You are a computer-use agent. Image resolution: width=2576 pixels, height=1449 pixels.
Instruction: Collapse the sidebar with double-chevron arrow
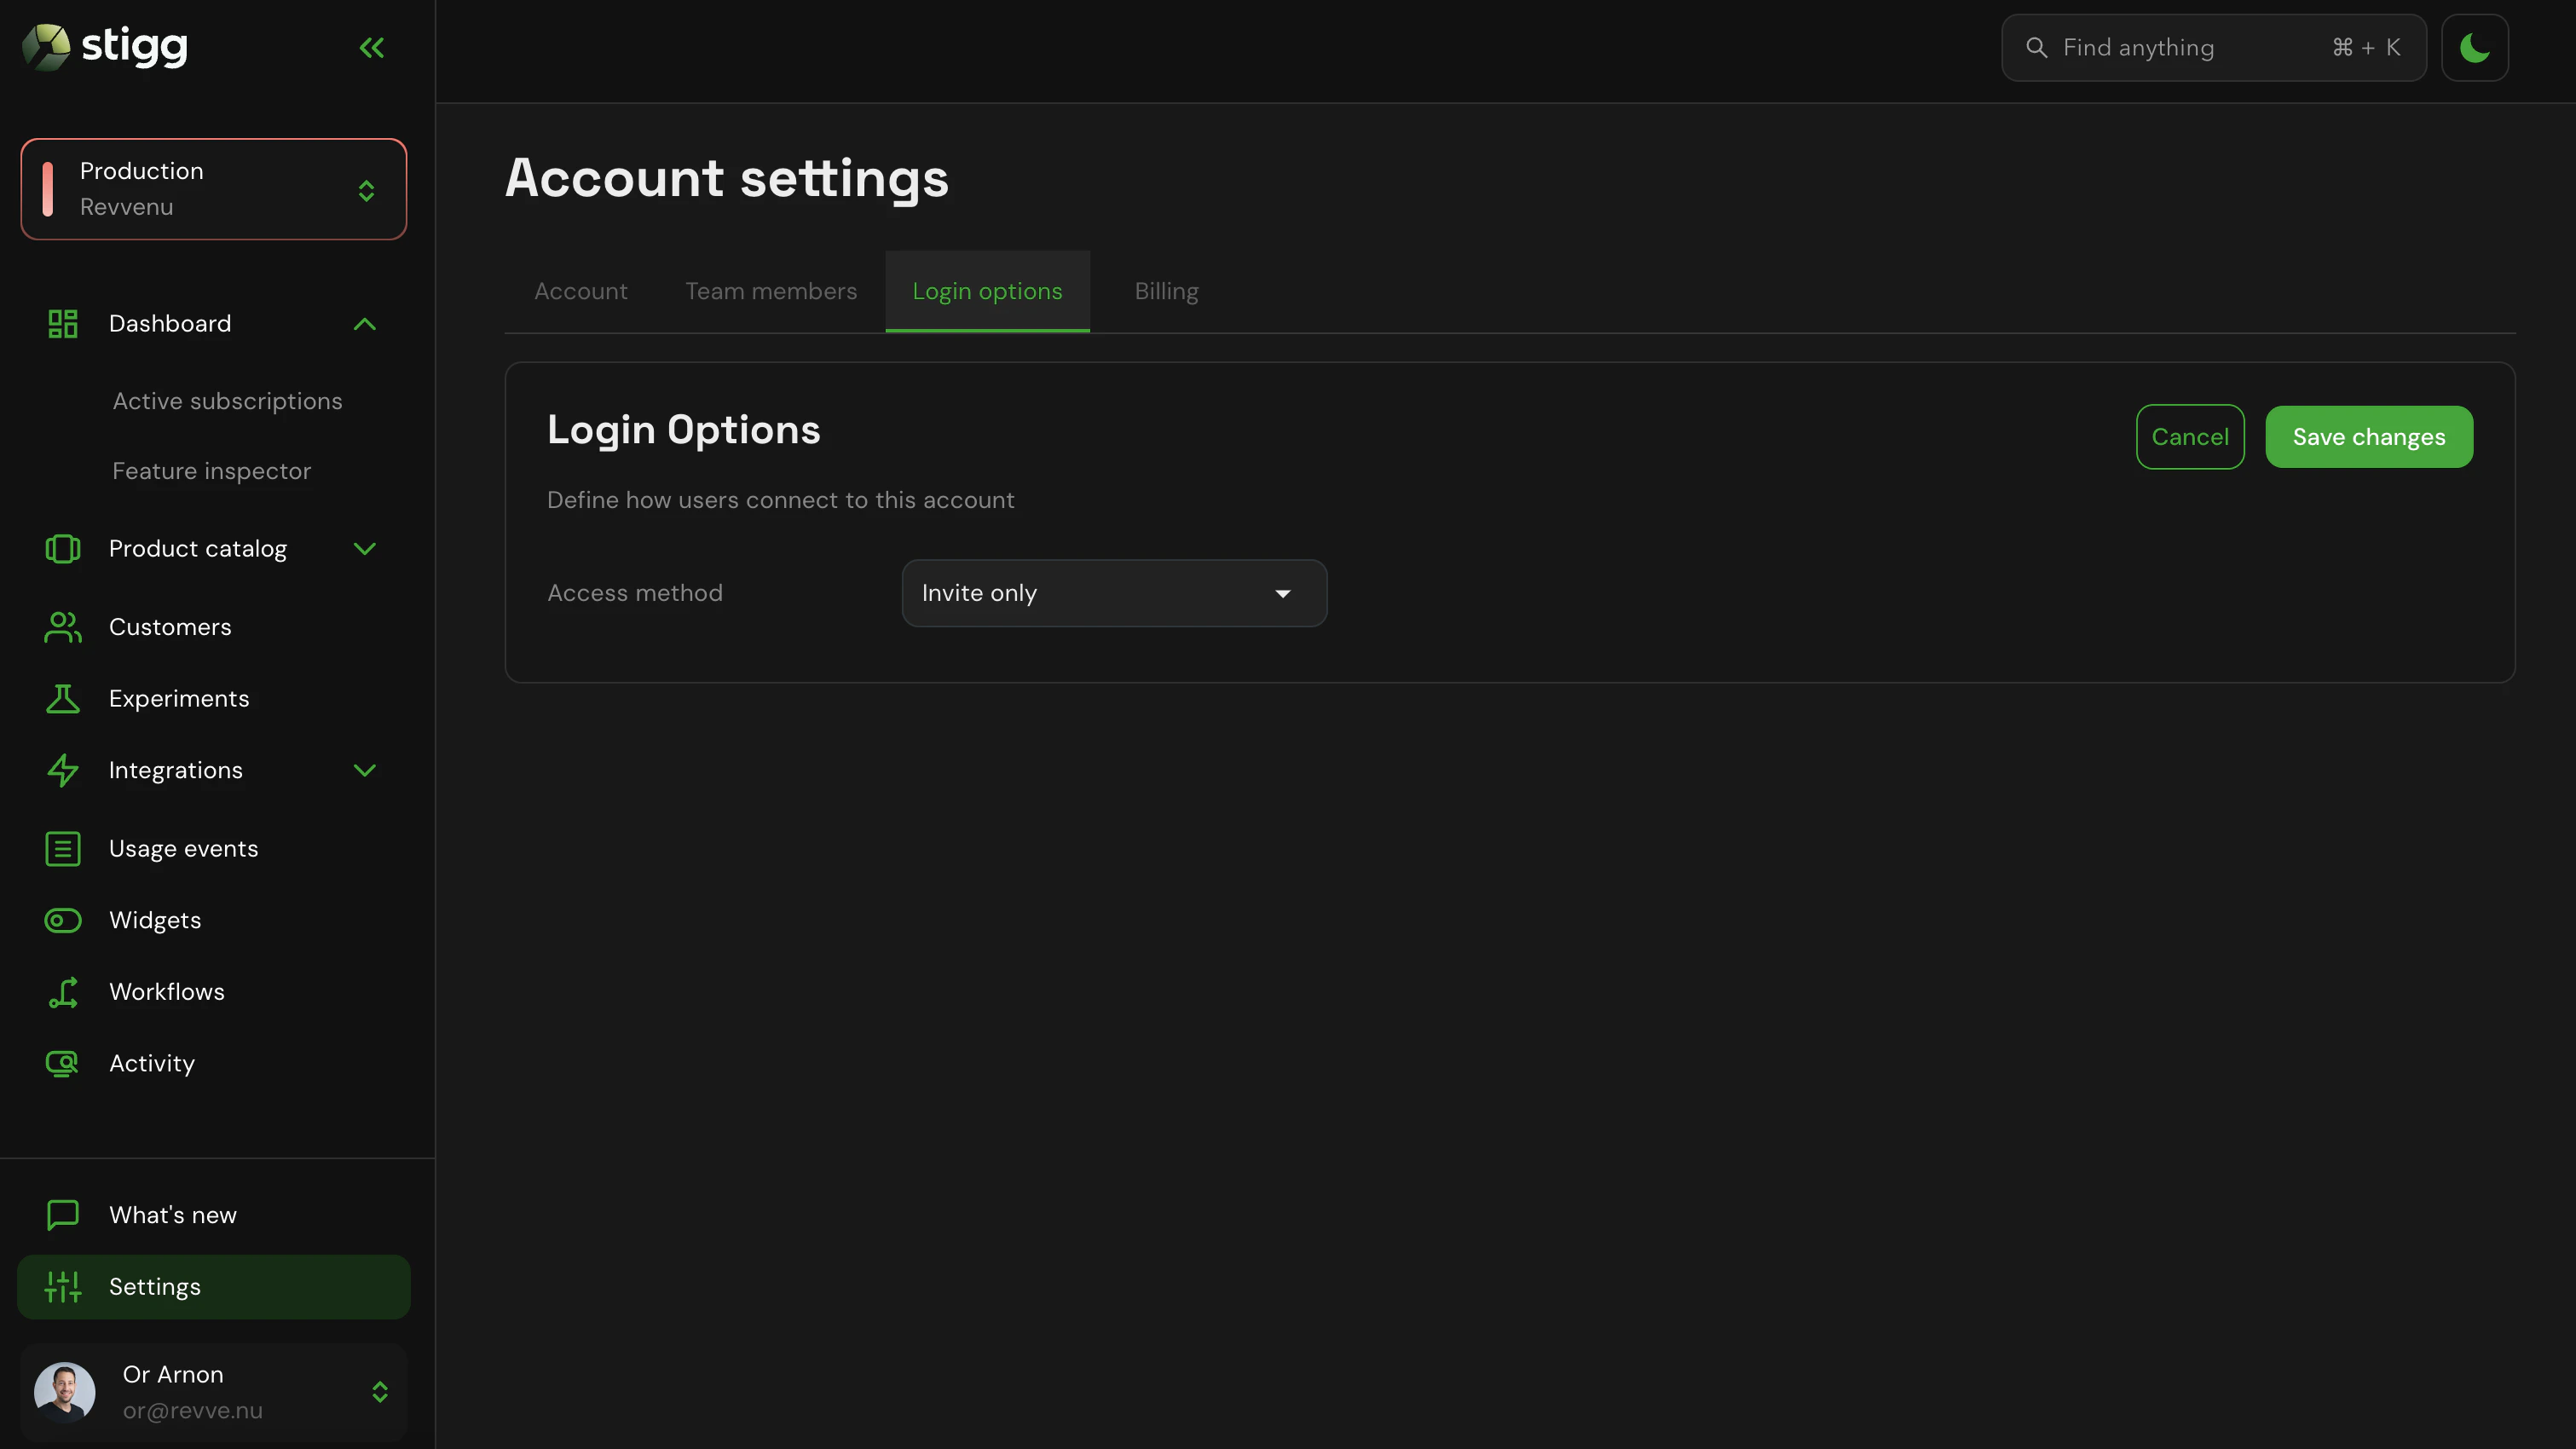pos(371,47)
